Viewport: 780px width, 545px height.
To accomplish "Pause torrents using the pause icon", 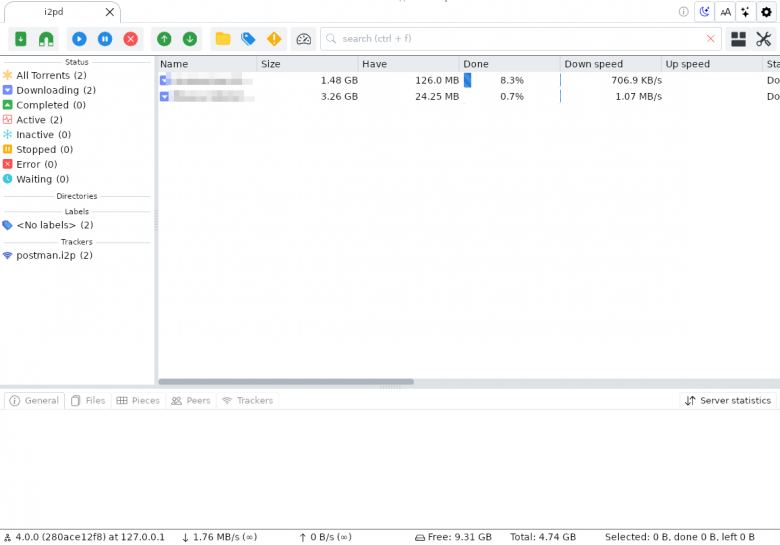I will click(x=105, y=39).
